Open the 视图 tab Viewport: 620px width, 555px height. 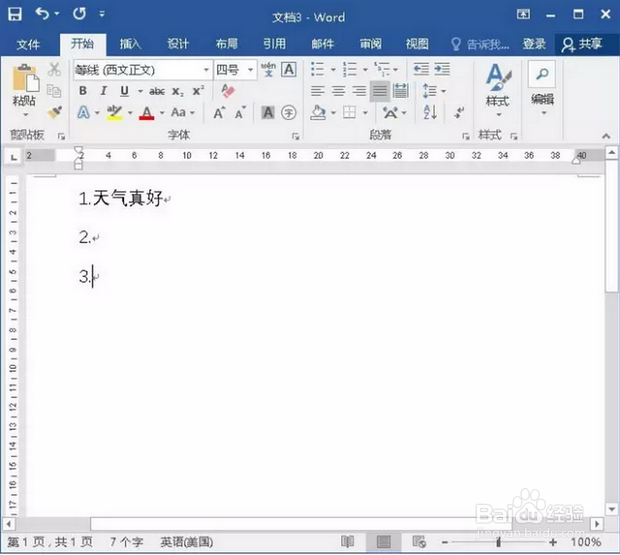[x=417, y=44]
